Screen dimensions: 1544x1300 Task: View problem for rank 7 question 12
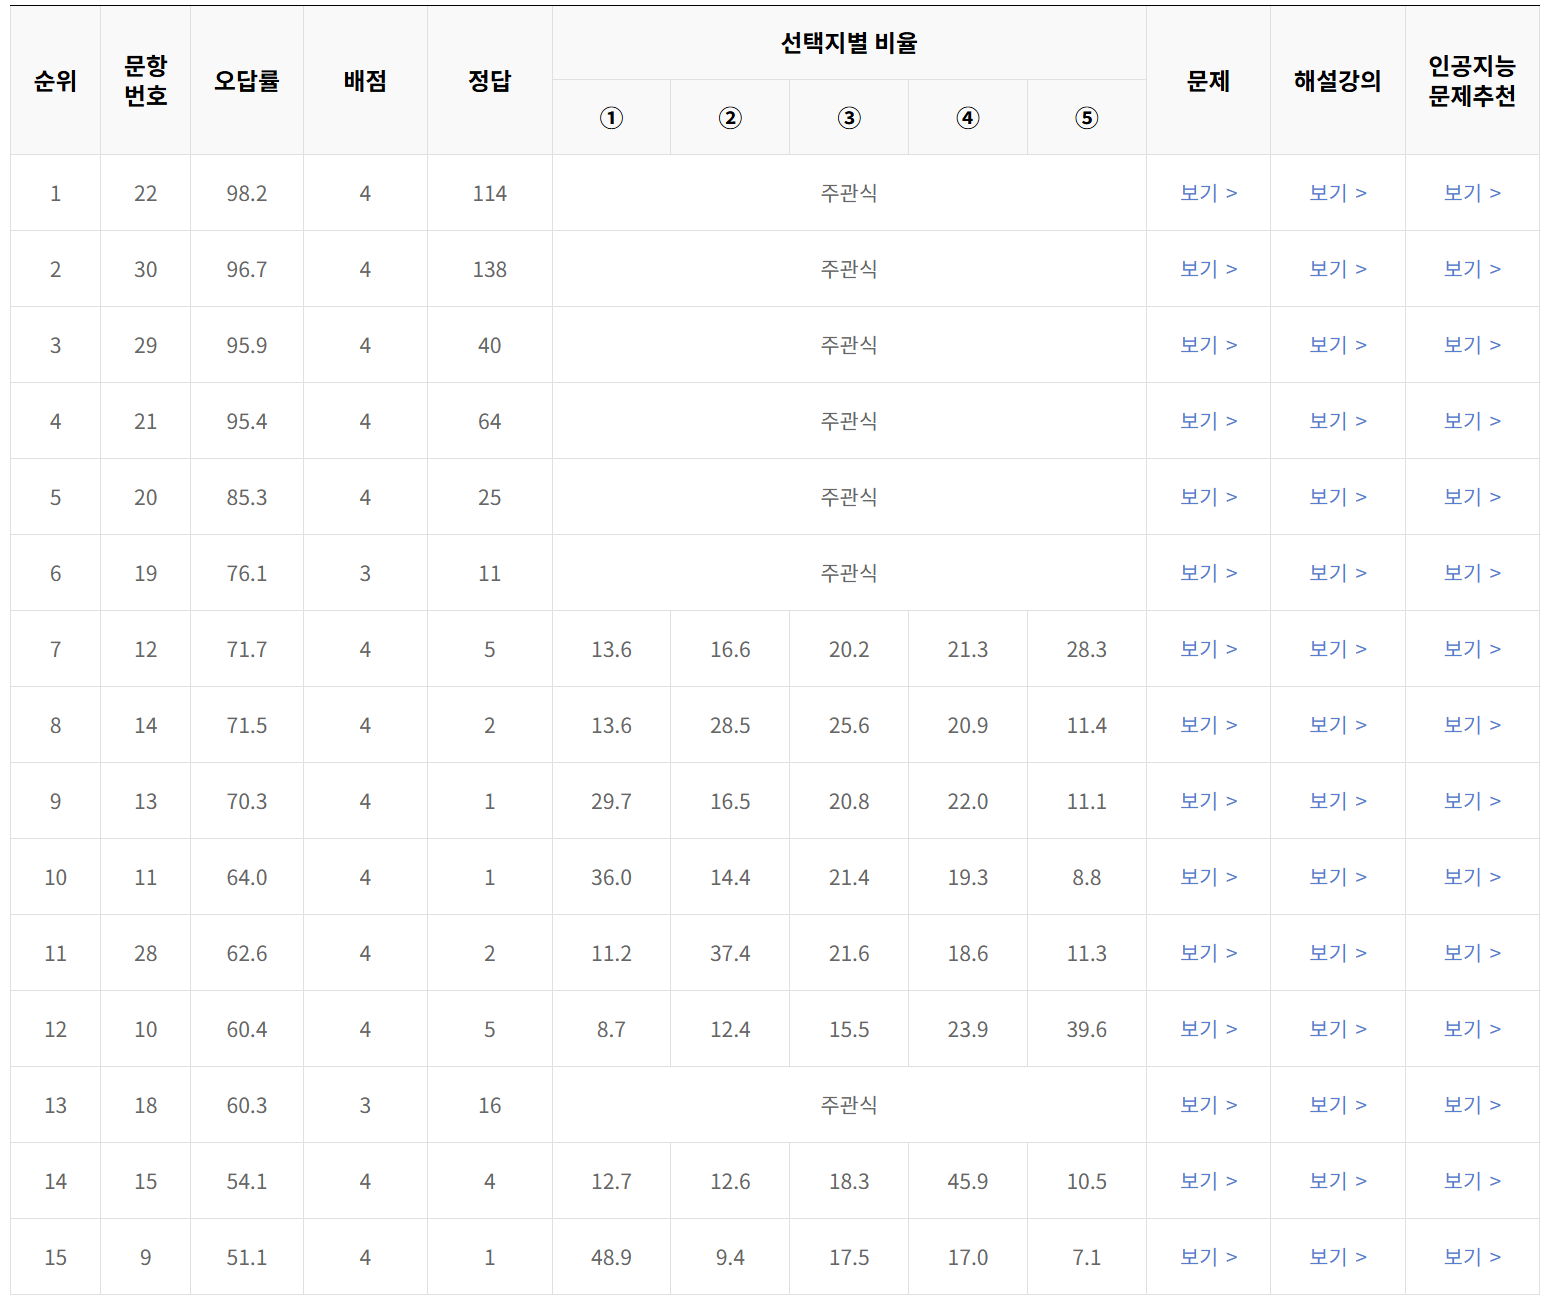1207,649
